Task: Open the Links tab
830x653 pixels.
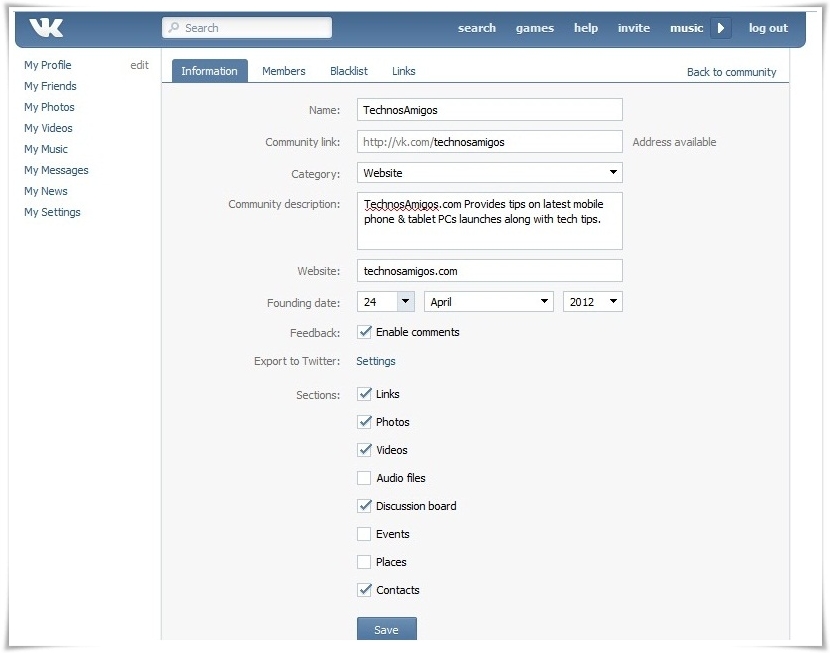Action: [403, 71]
